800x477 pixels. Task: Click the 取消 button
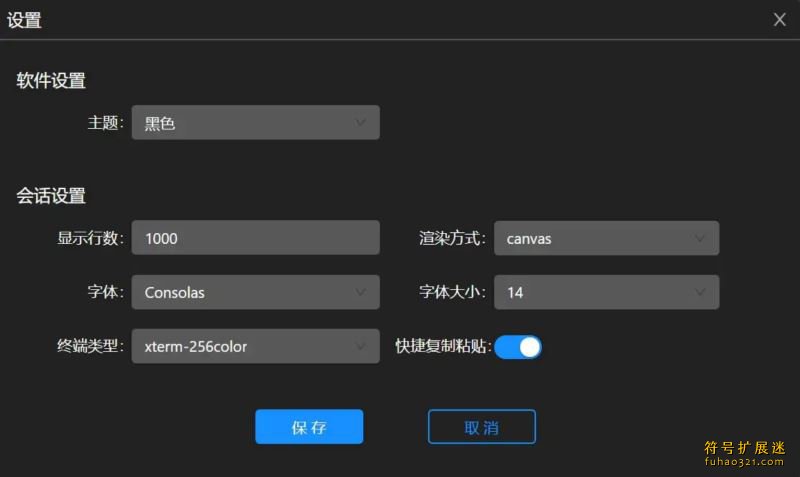482,427
